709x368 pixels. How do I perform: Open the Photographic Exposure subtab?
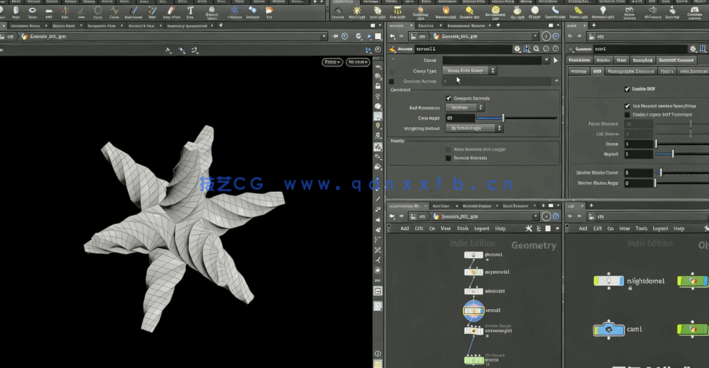click(631, 71)
